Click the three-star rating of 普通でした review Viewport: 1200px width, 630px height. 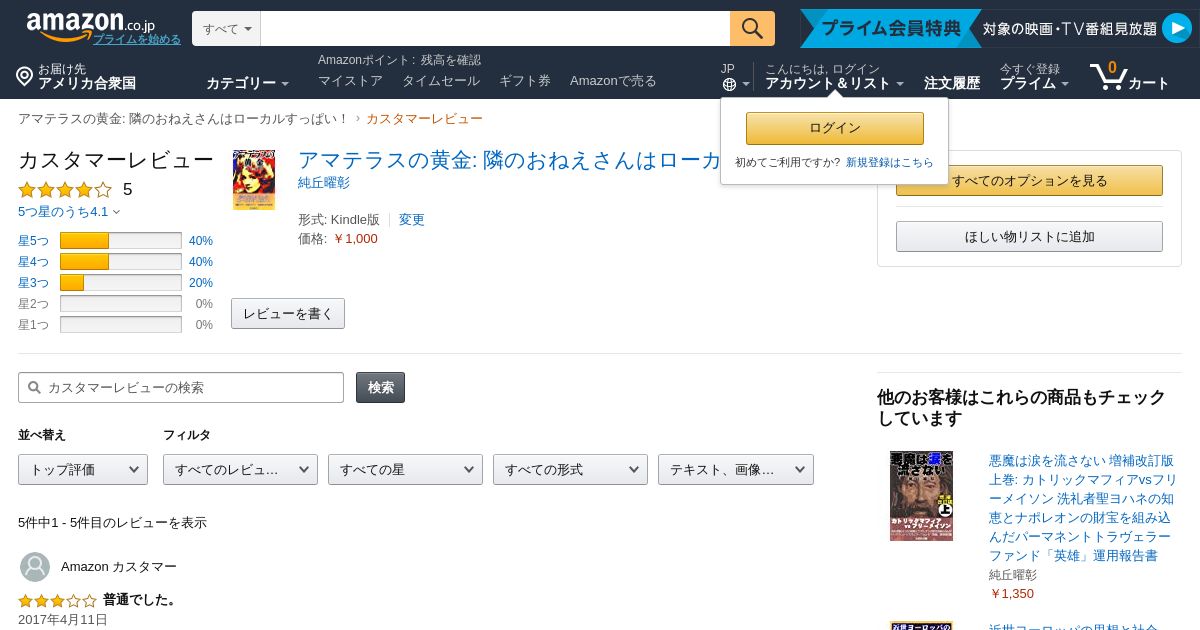pos(57,600)
